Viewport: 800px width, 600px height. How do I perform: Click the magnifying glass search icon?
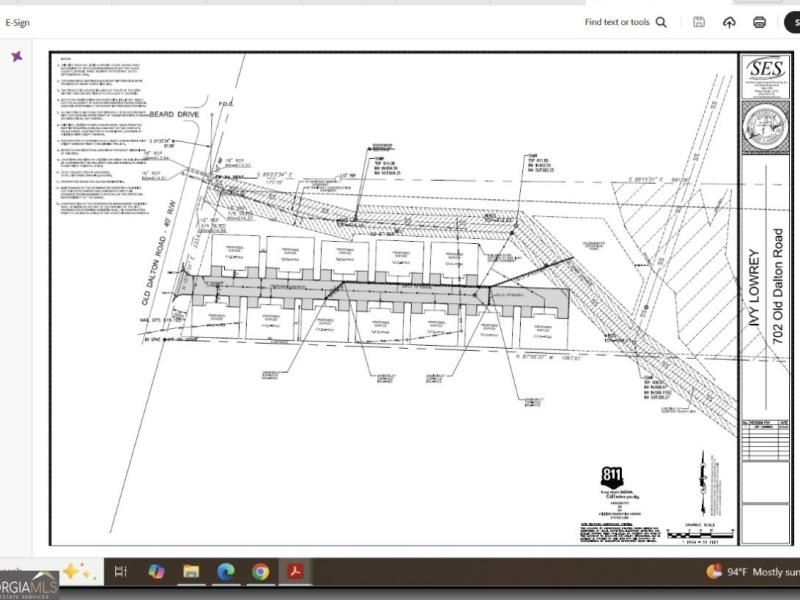[x=661, y=22]
